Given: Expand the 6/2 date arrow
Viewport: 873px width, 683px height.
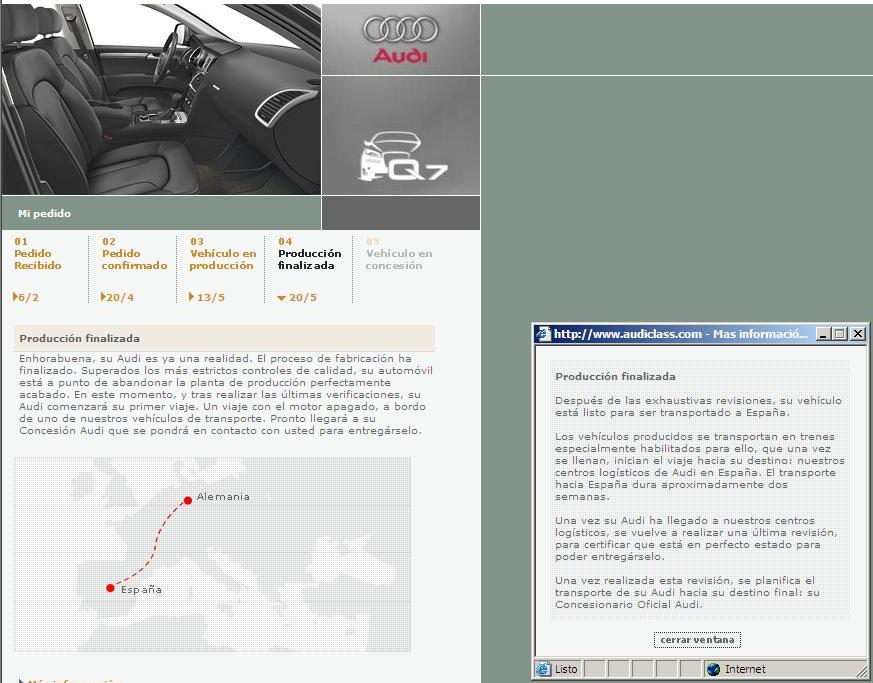Looking at the screenshot, I should coord(15,297).
